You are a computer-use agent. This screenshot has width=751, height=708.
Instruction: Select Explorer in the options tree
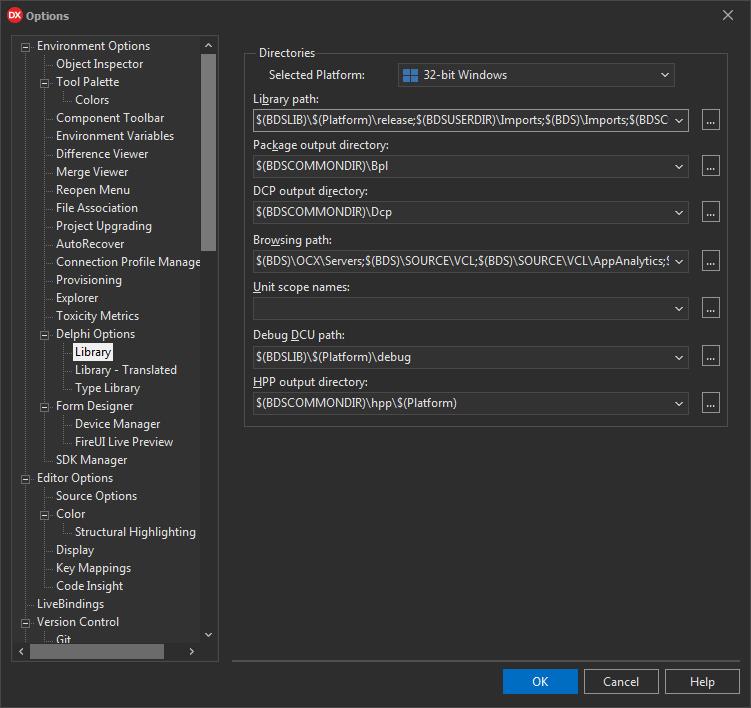pyautogui.click(x=77, y=298)
